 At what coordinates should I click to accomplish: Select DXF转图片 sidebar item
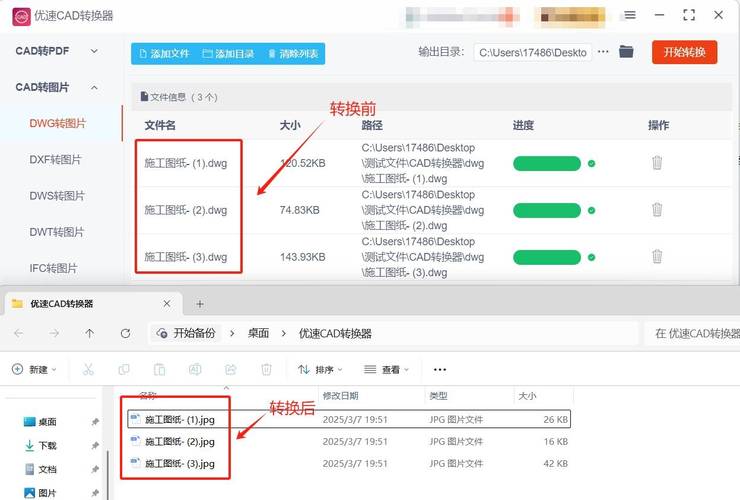pyautogui.click(x=55, y=160)
